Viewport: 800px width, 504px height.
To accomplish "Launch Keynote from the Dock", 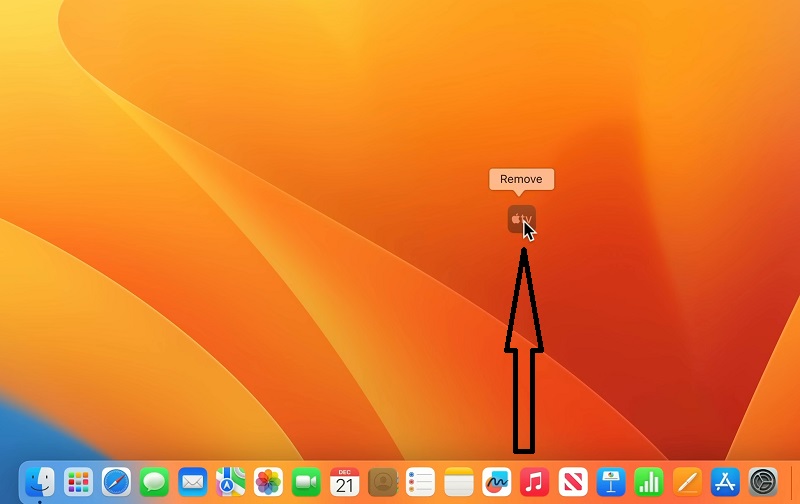I will pos(610,482).
